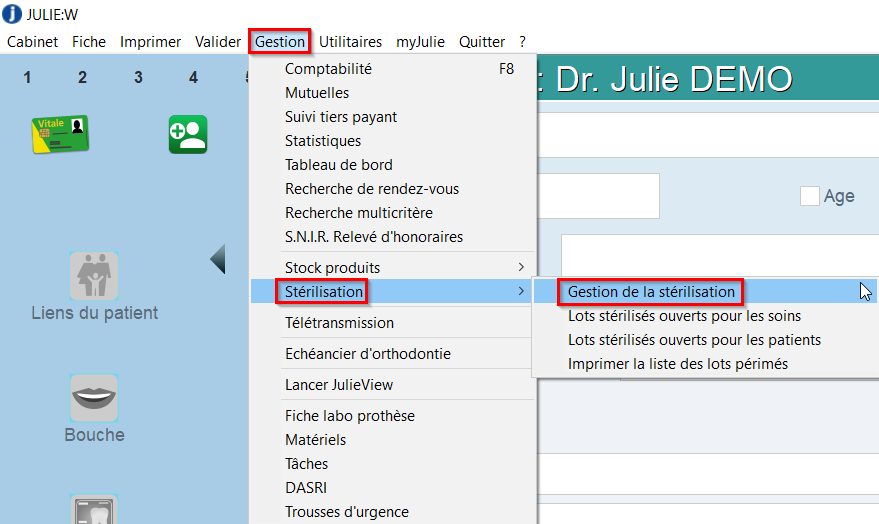
Task: Open the Valider menu
Action: [218, 42]
